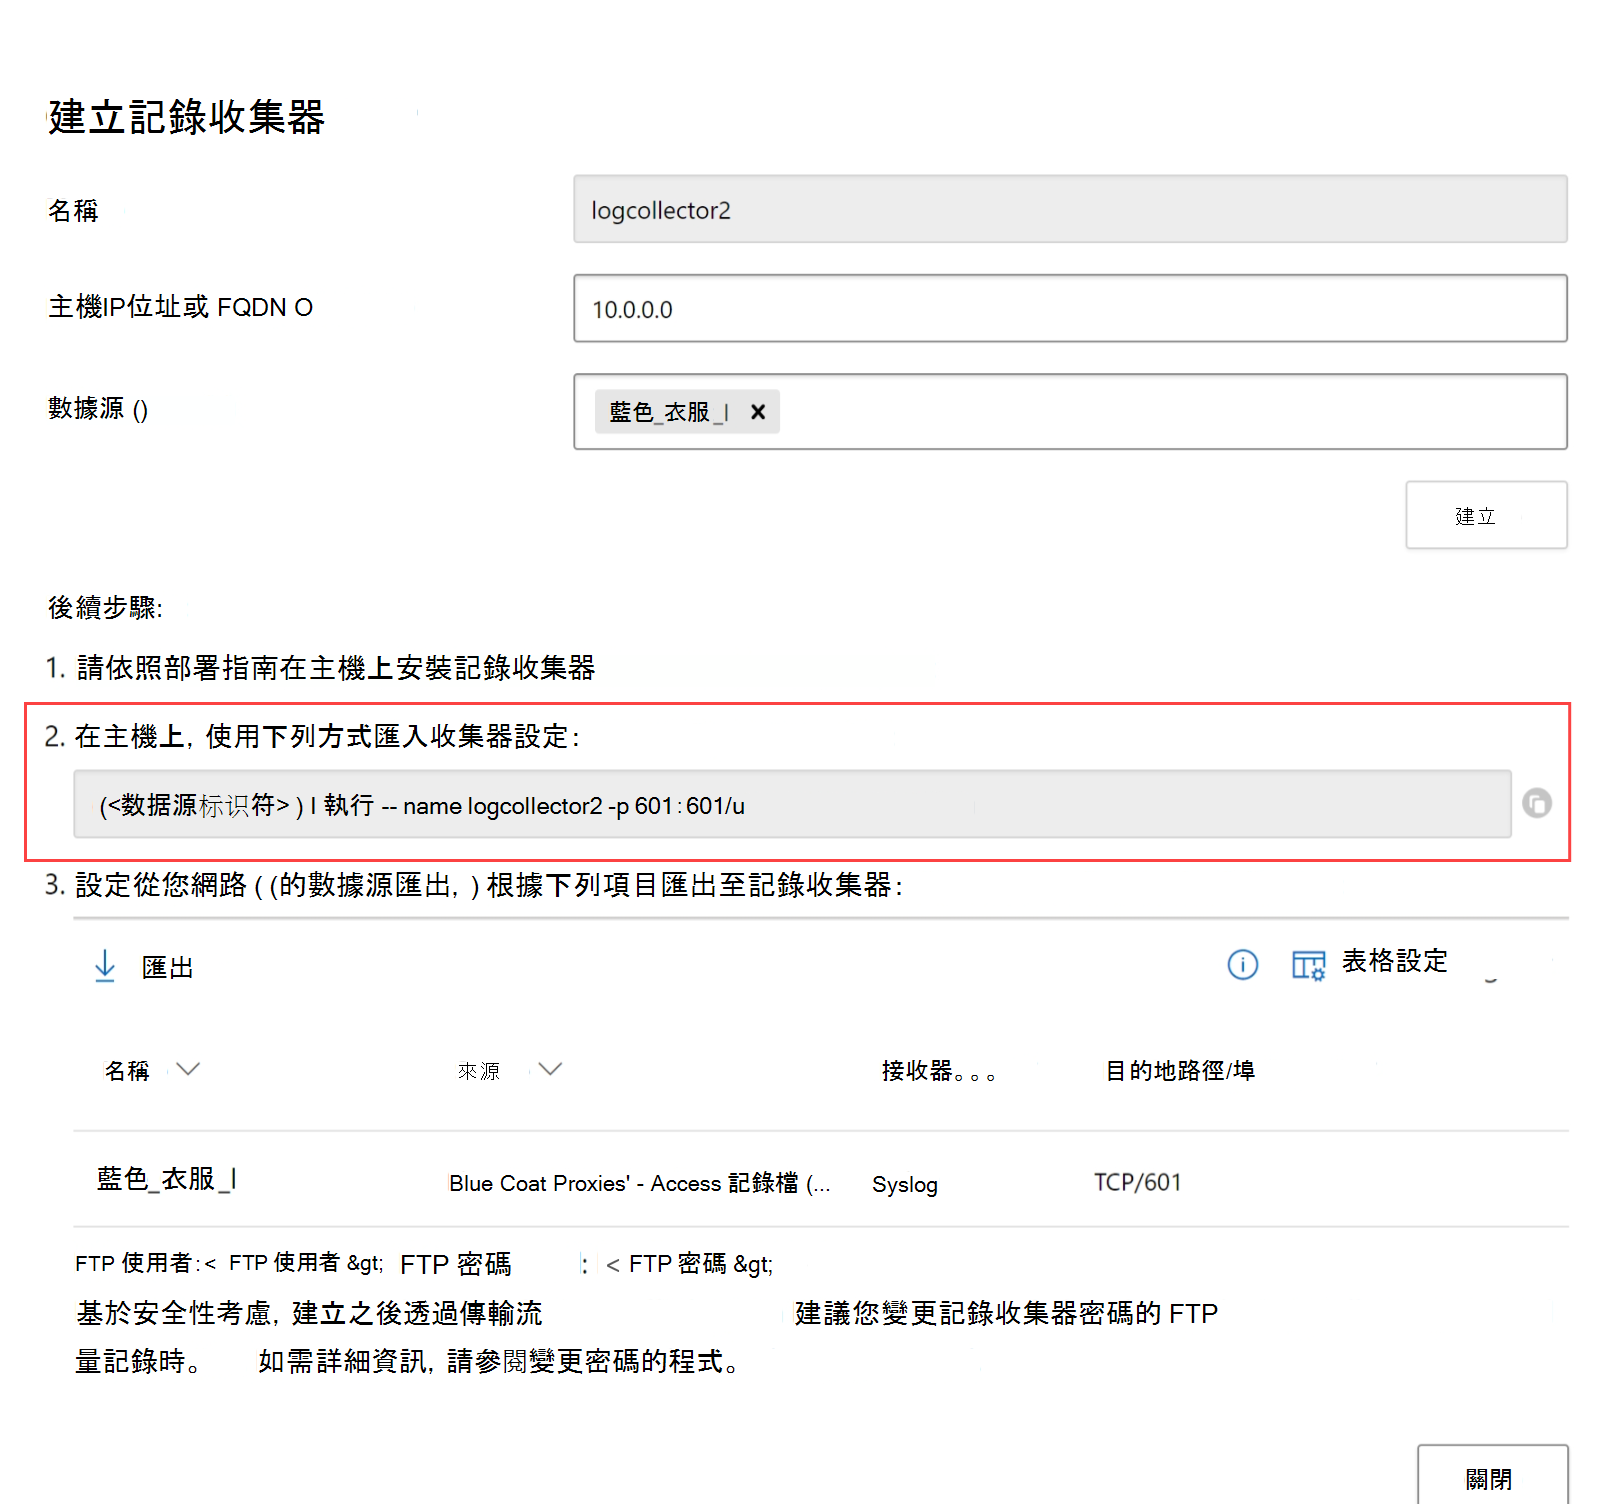Image resolution: width=1611 pixels, height=1504 pixels.
Task: Select the import command text box
Action: point(792,804)
